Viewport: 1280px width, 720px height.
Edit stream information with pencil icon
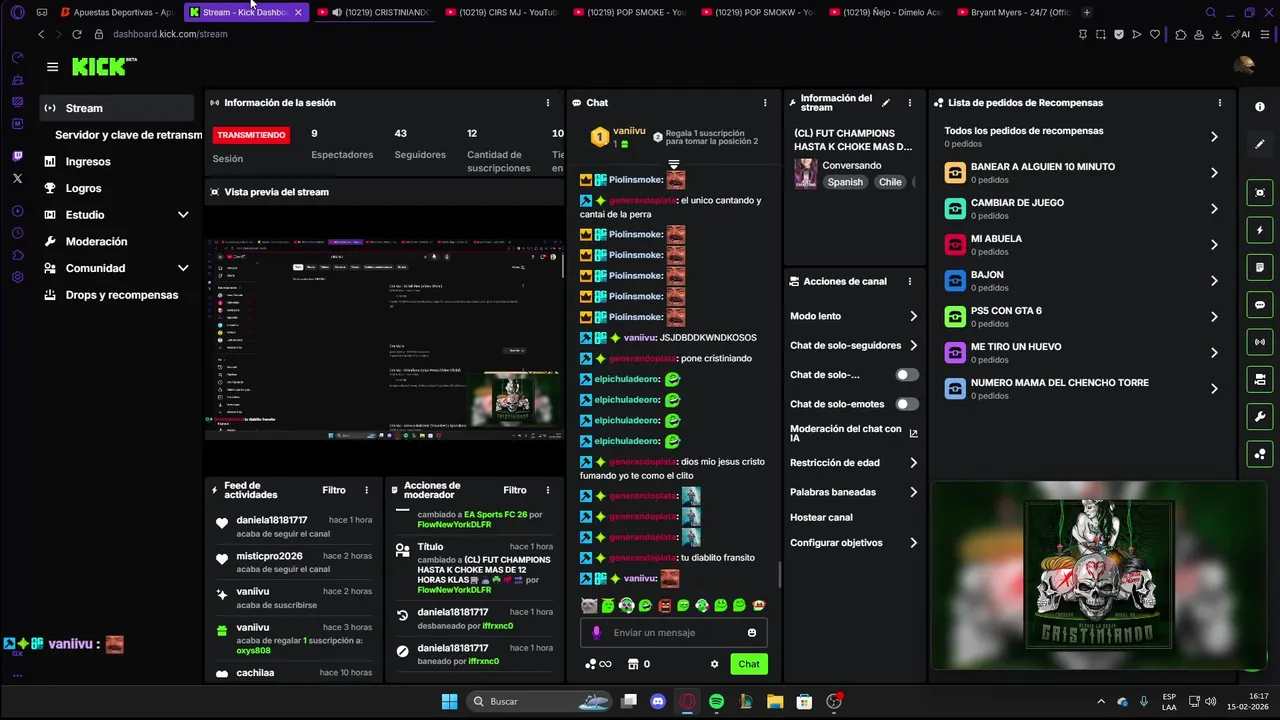[886, 103]
